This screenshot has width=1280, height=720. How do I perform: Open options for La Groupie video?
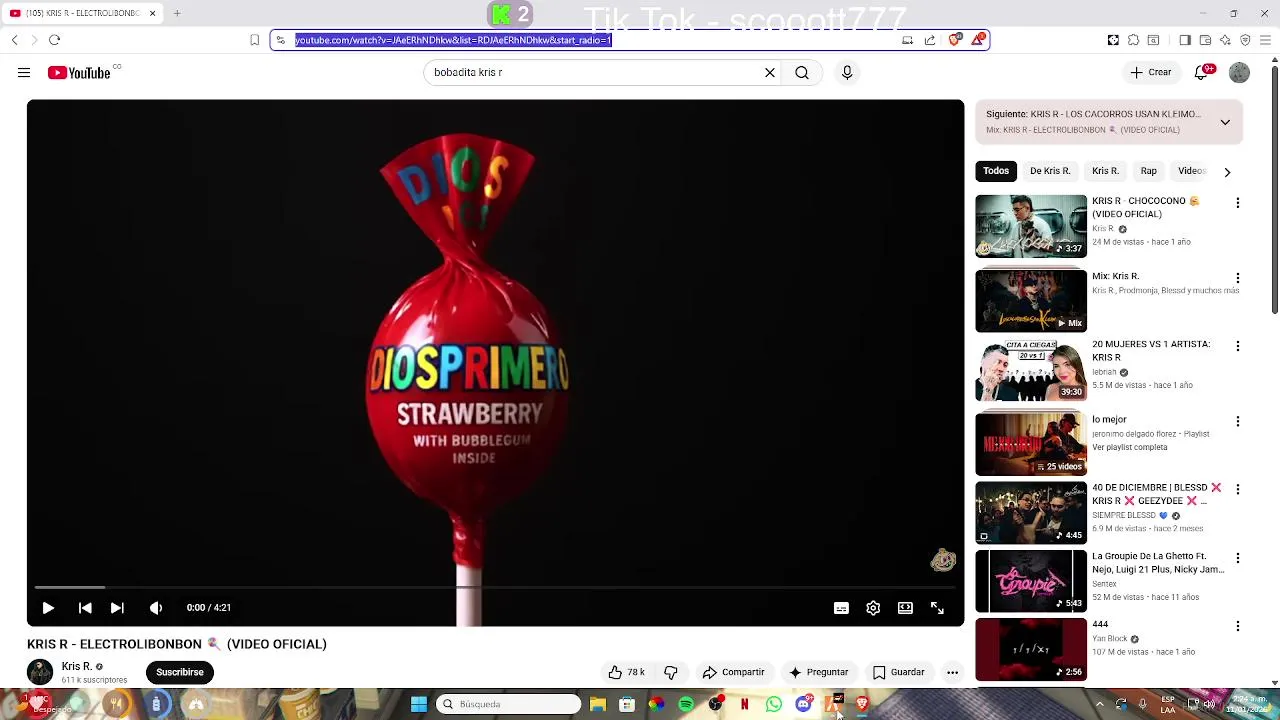tap(1238, 558)
